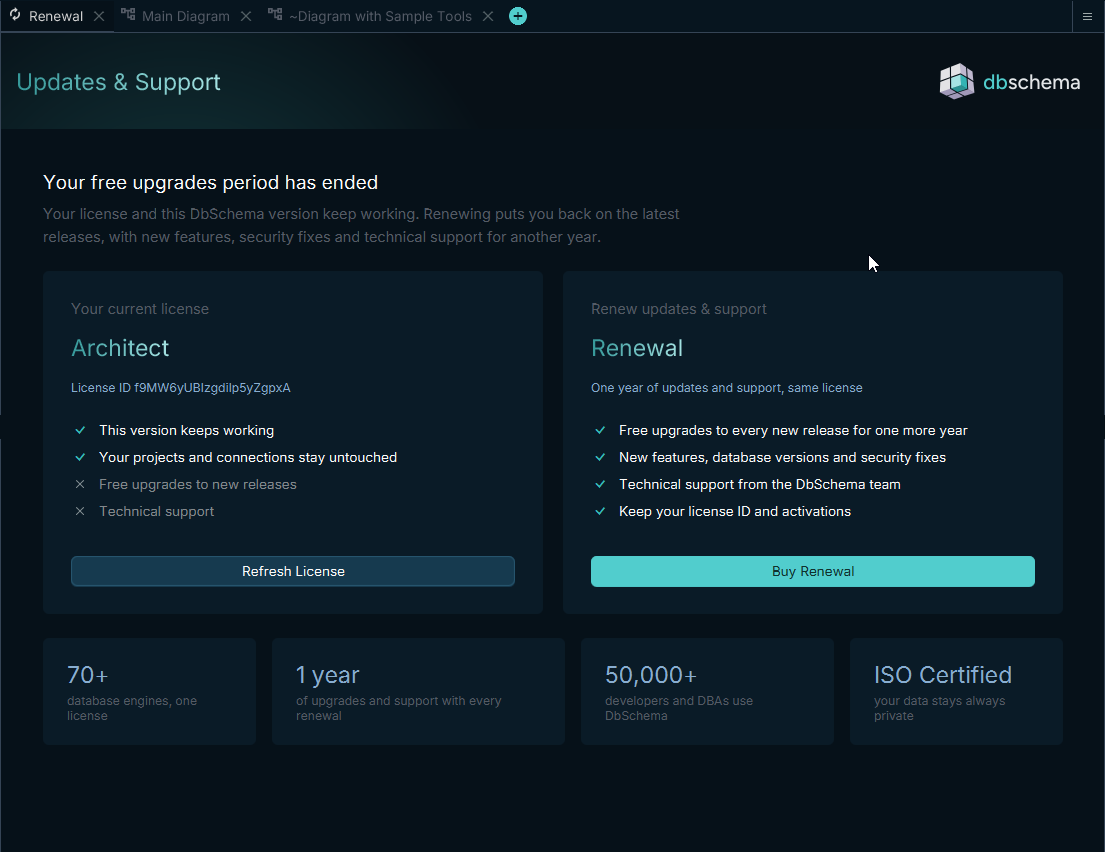Click the '50,000+' developers stat
Image resolution: width=1105 pixels, height=852 pixels.
(707, 691)
